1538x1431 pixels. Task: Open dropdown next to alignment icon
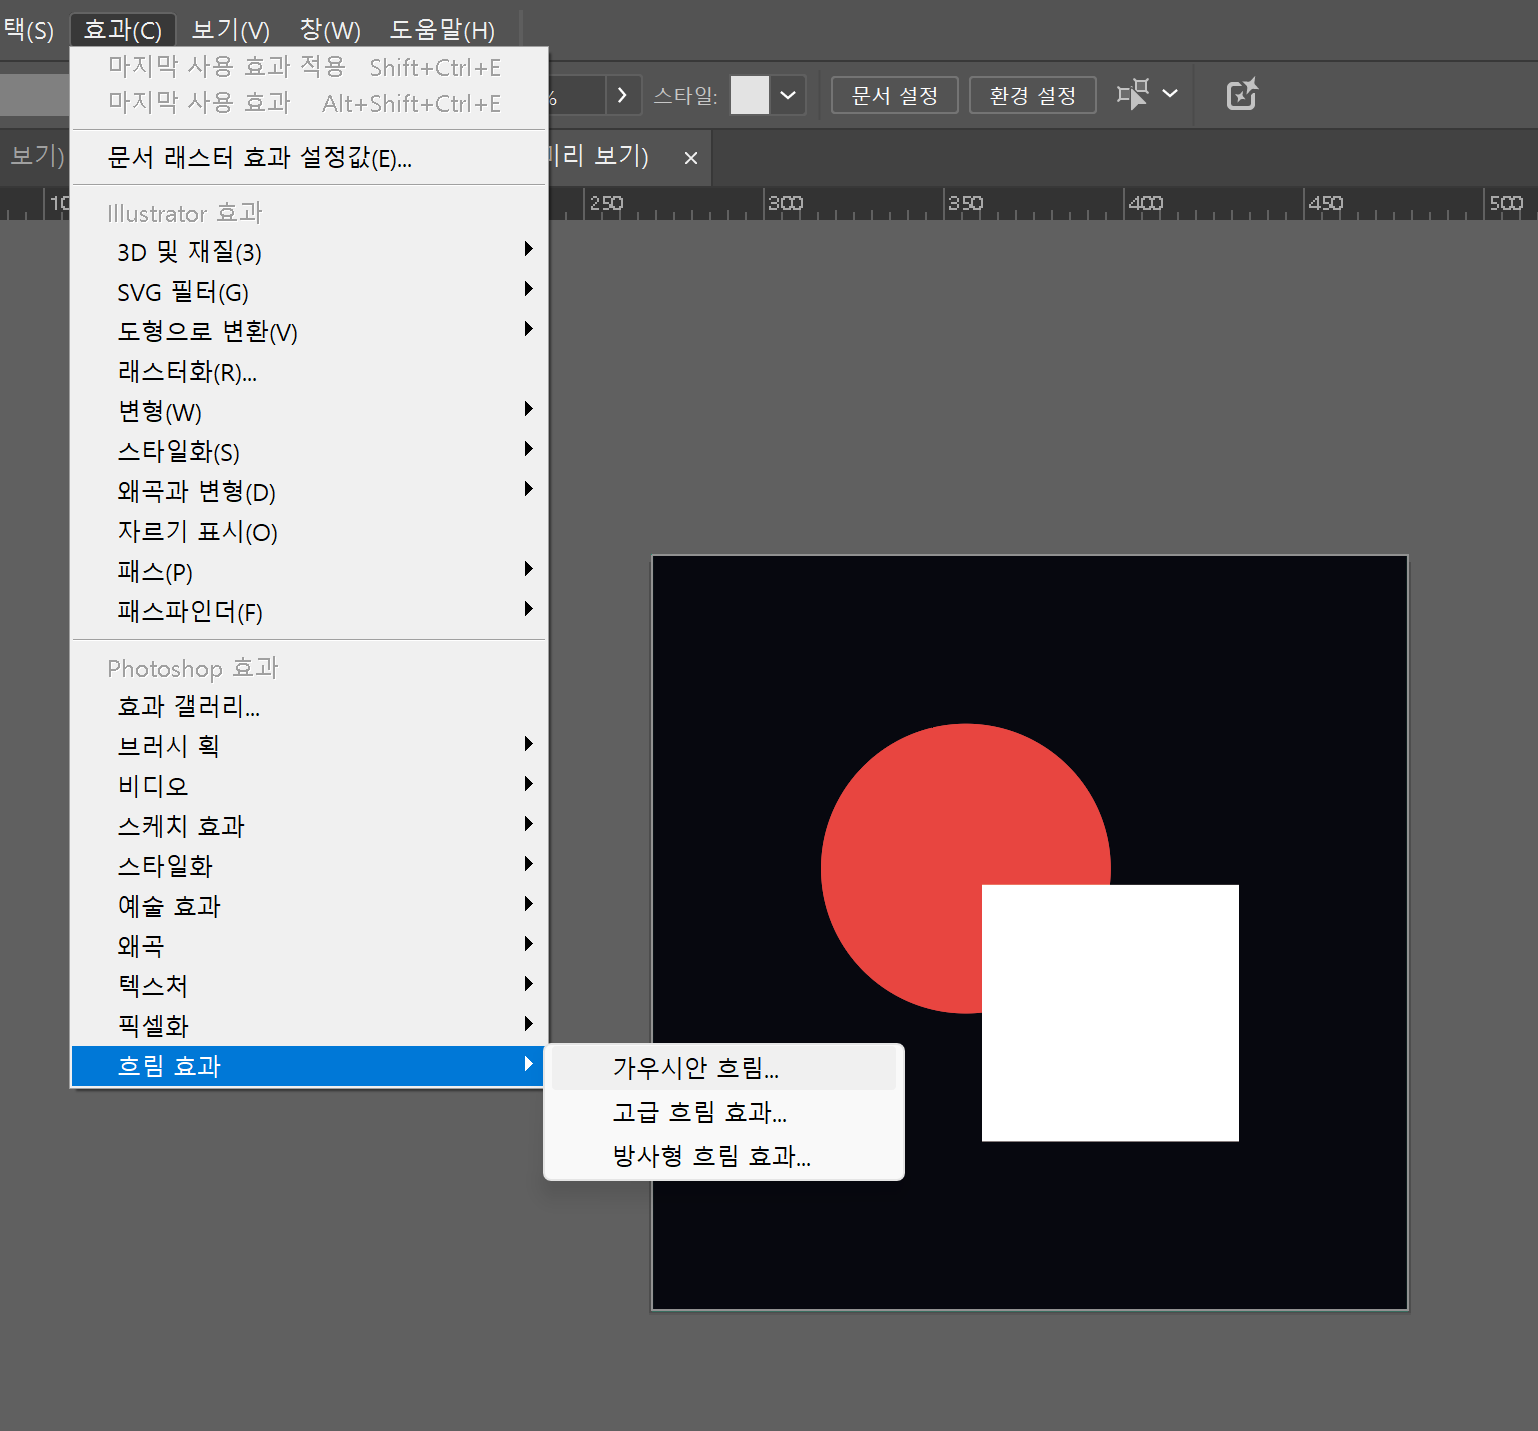1170,94
